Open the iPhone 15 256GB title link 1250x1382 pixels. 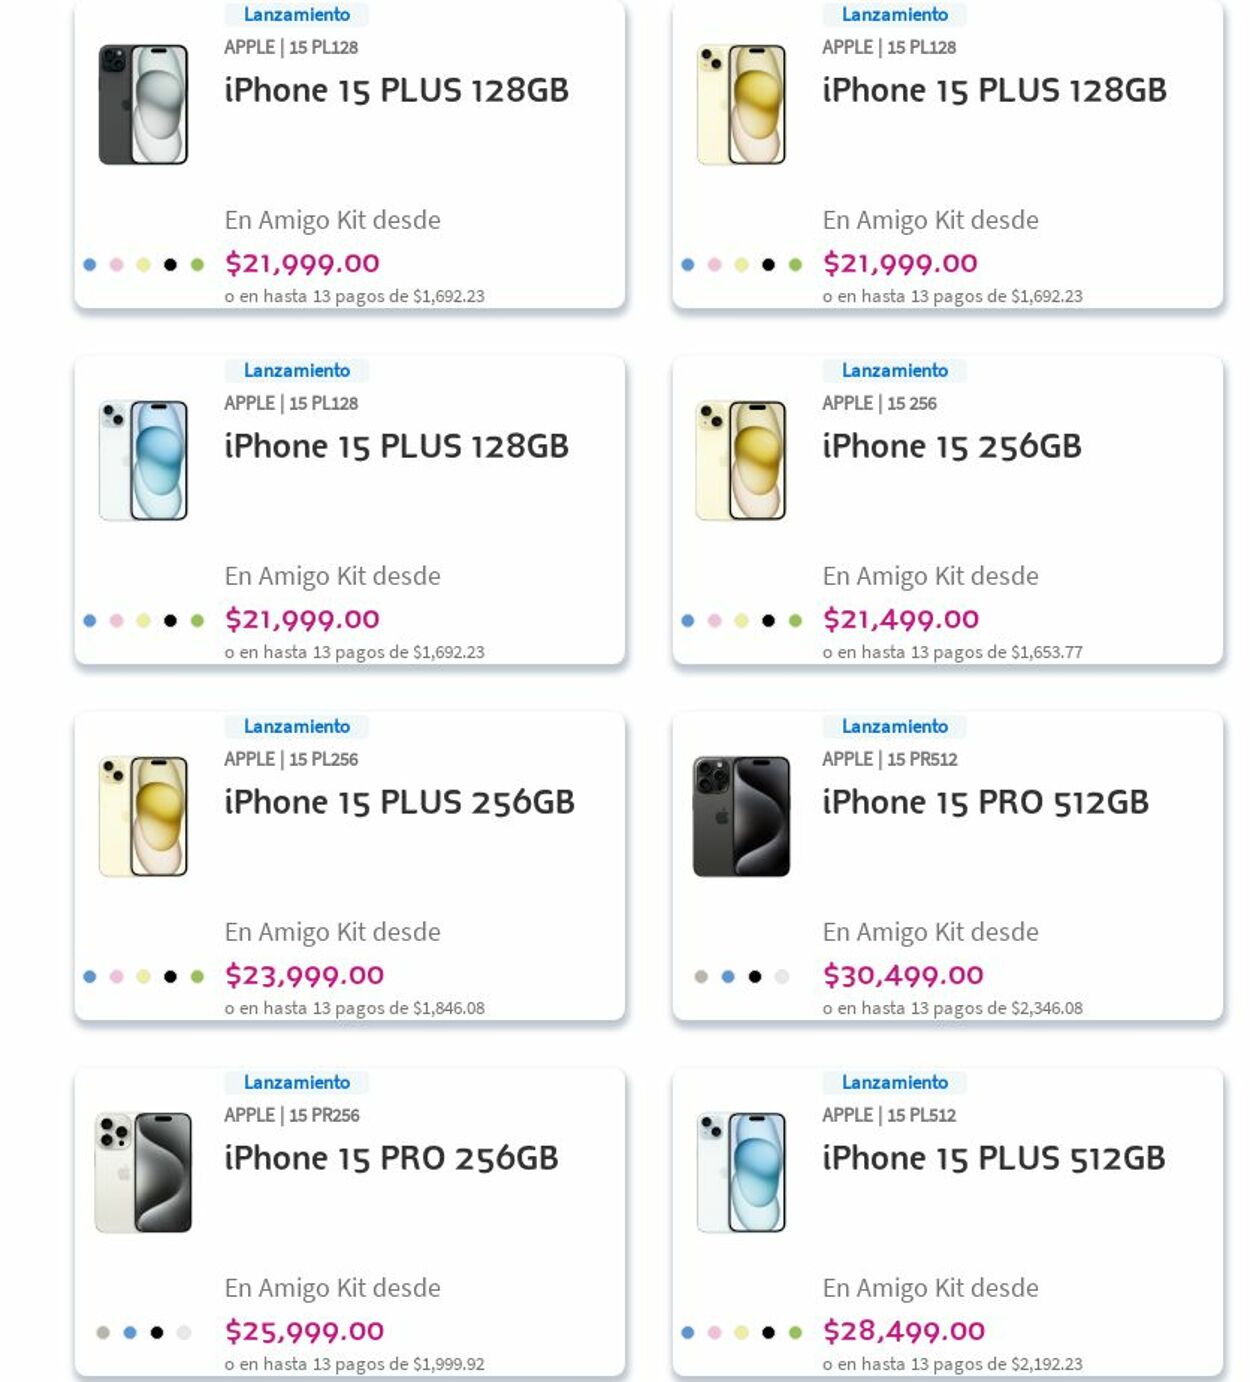[x=951, y=446]
